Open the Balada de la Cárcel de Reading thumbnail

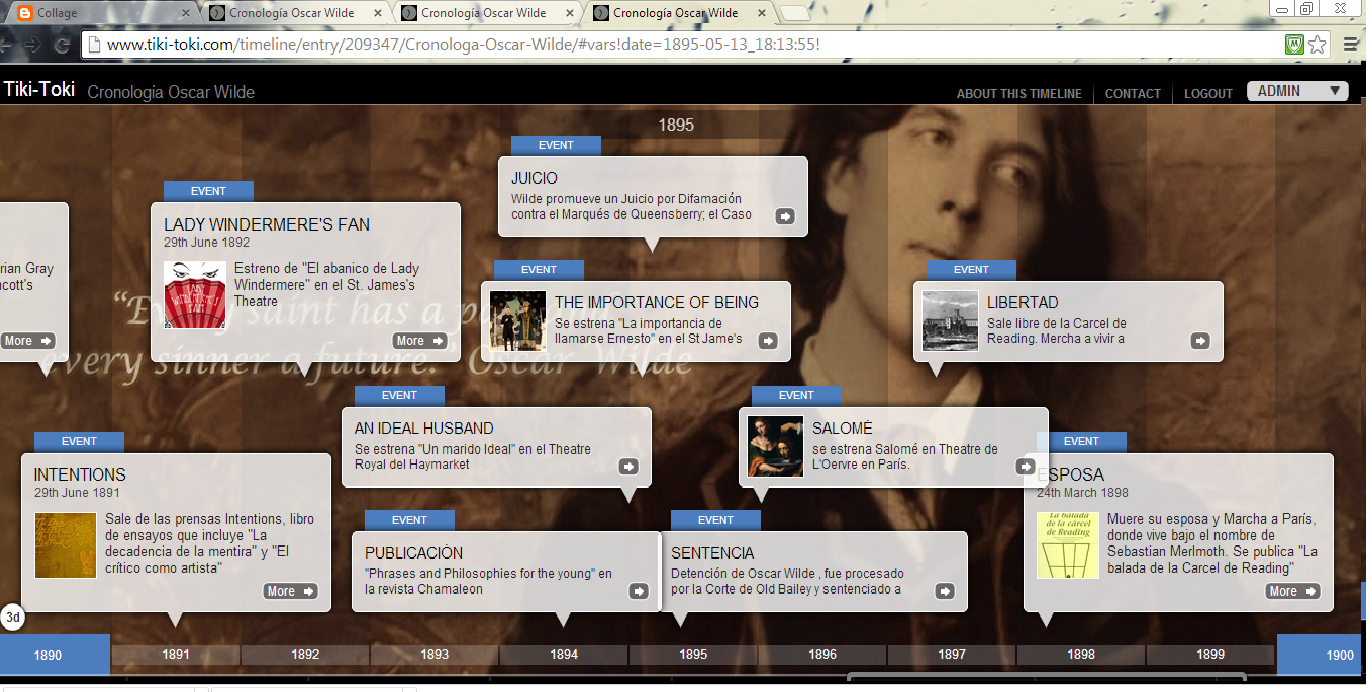tap(1068, 545)
